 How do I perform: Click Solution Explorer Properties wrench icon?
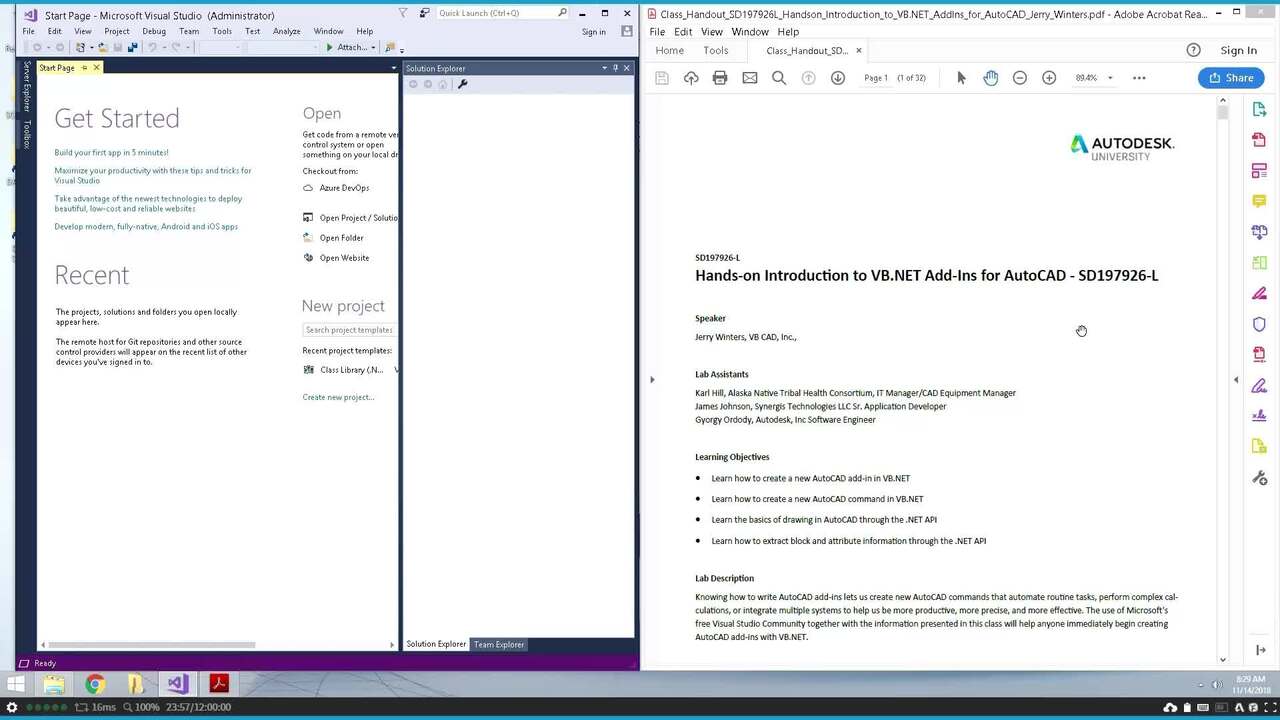point(462,84)
